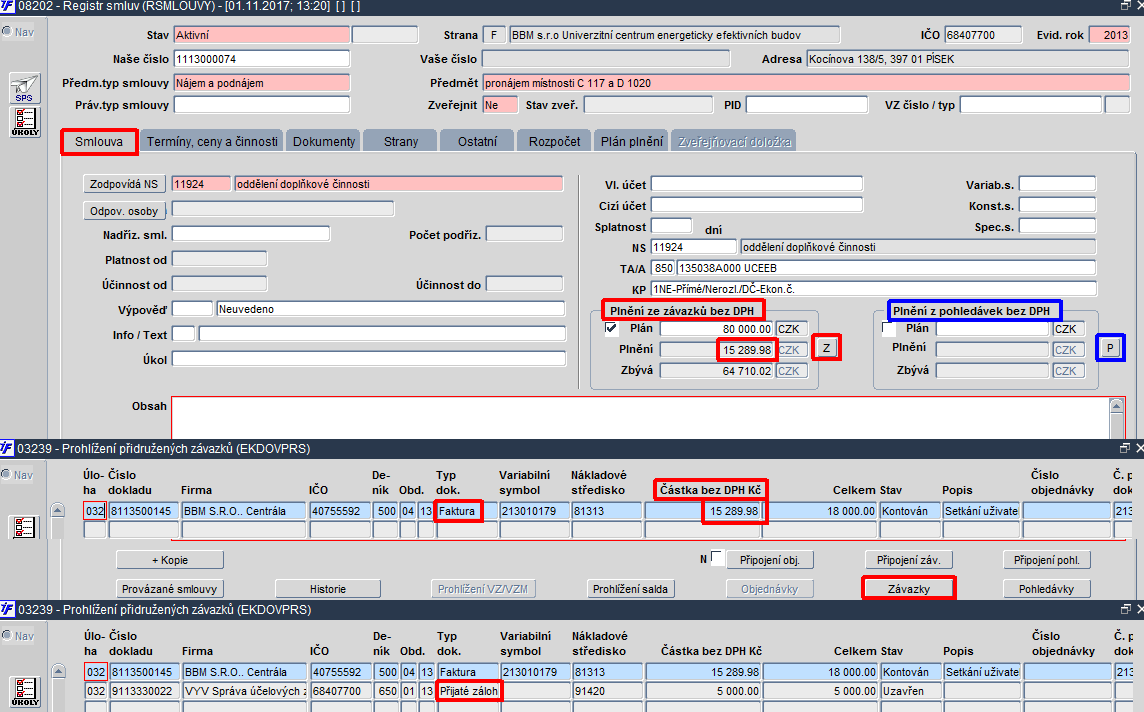Click into the Předmět field
The image size is (1144, 712).
(806, 82)
